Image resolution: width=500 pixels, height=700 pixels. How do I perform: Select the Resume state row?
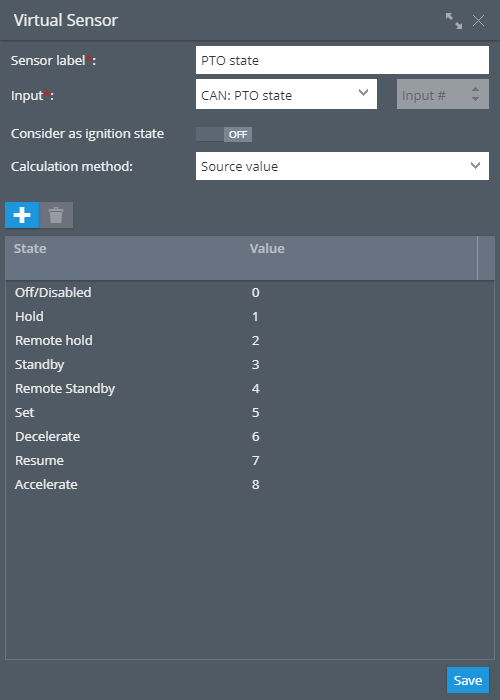(x=250, y=461)
